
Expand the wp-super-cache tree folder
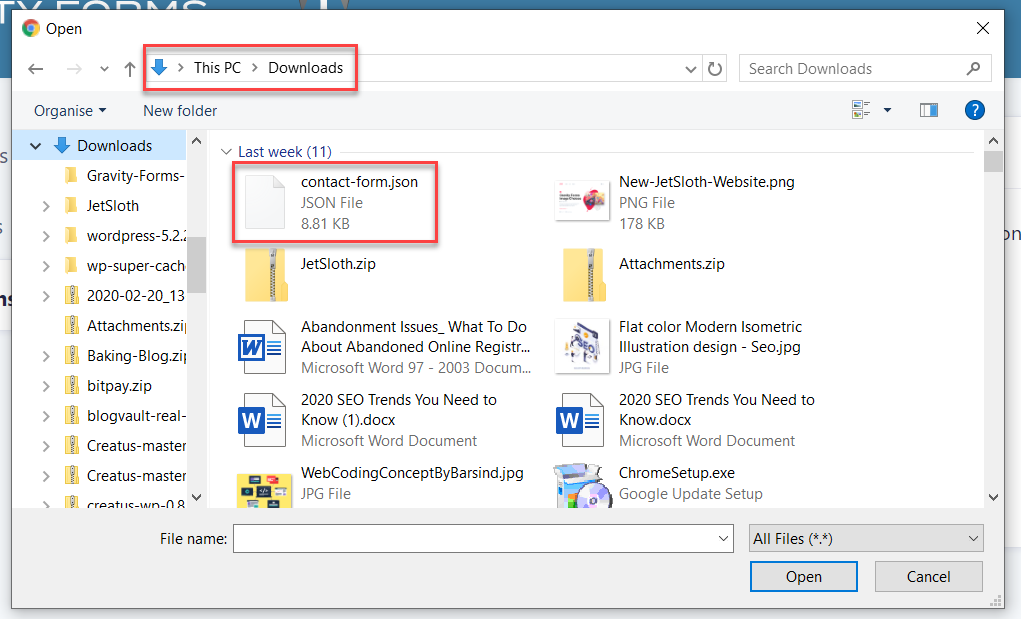click(x=46, y=266)
